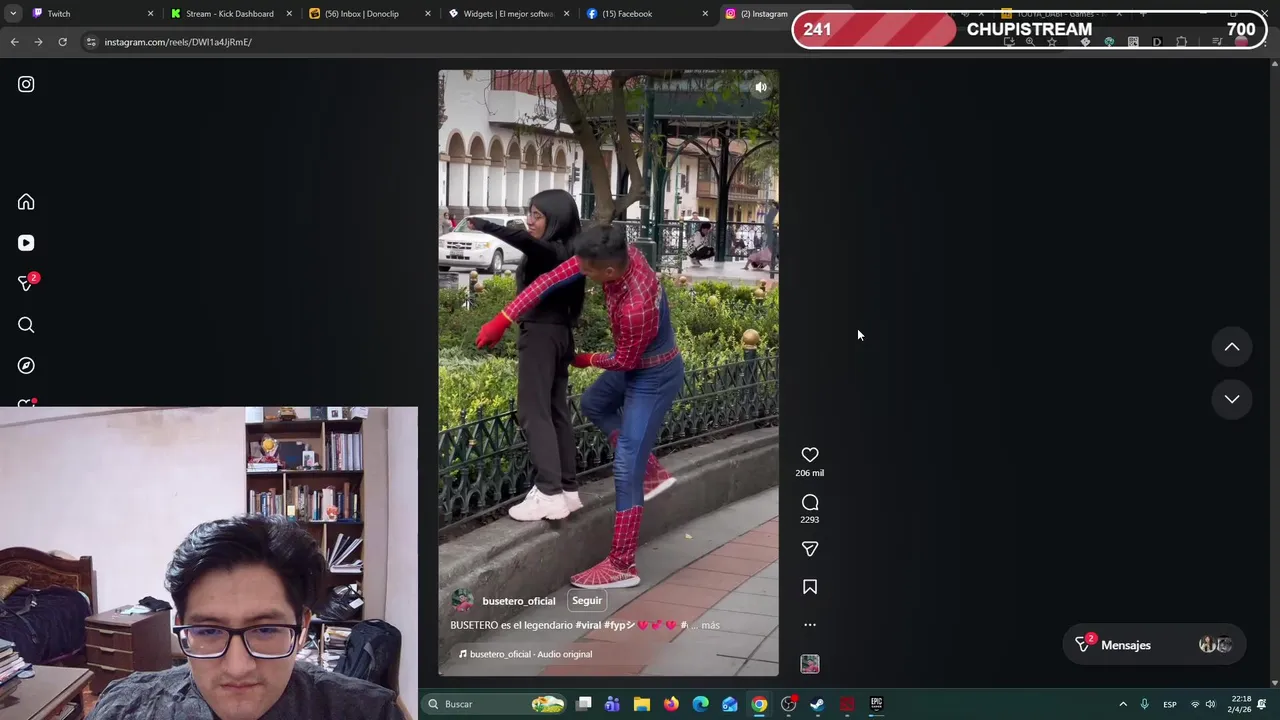The height and width of the screenshot is (720, 1280).
Task: Switch to the Widgets browser tab
Action: point(508,14)
